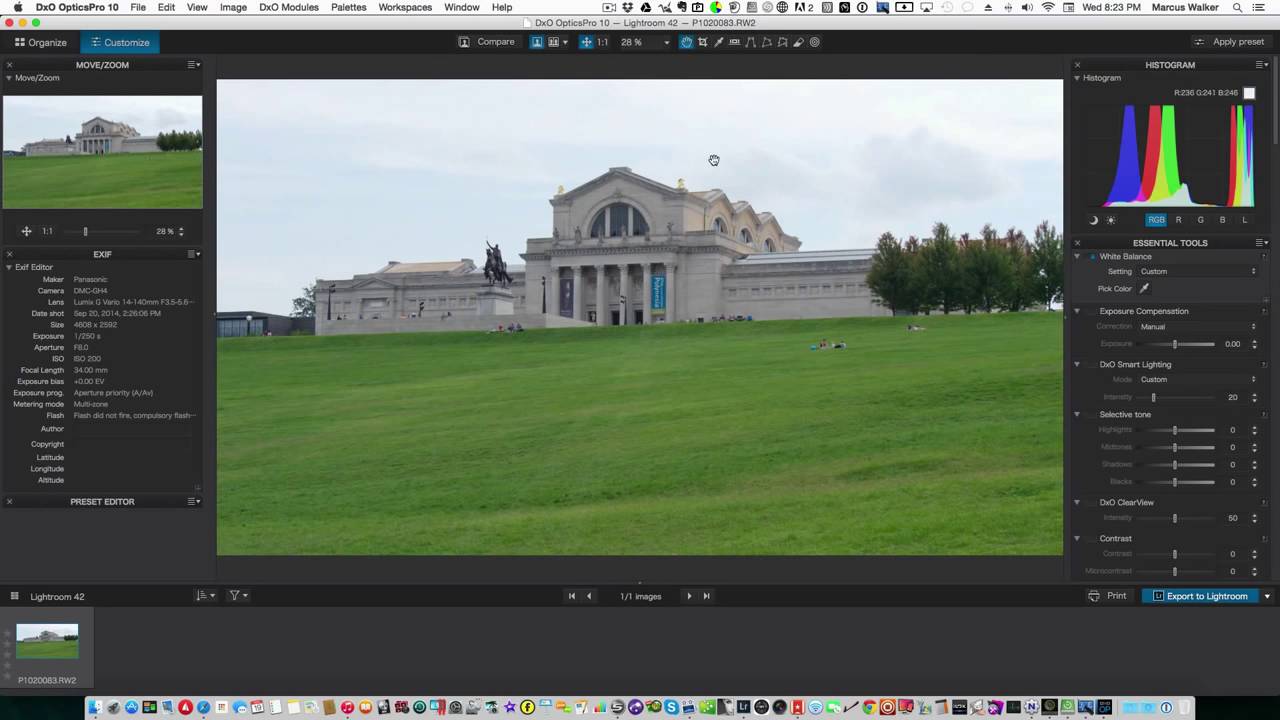Show RGB channels in histogram

click(x=1156, y=220)
